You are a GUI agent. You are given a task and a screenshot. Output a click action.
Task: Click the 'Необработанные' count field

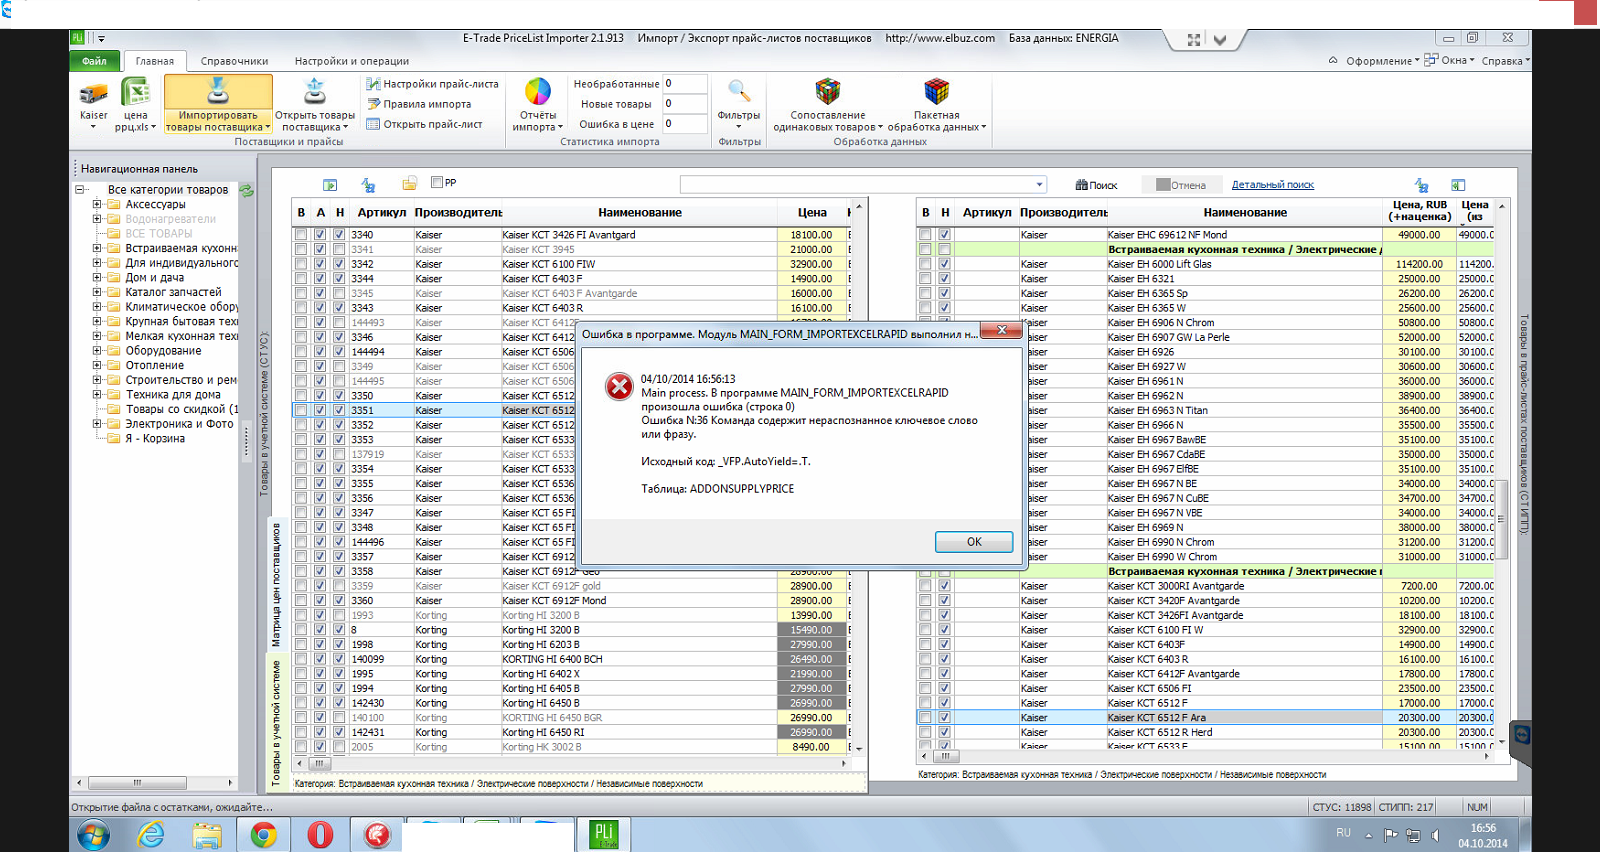click(685, 84)
